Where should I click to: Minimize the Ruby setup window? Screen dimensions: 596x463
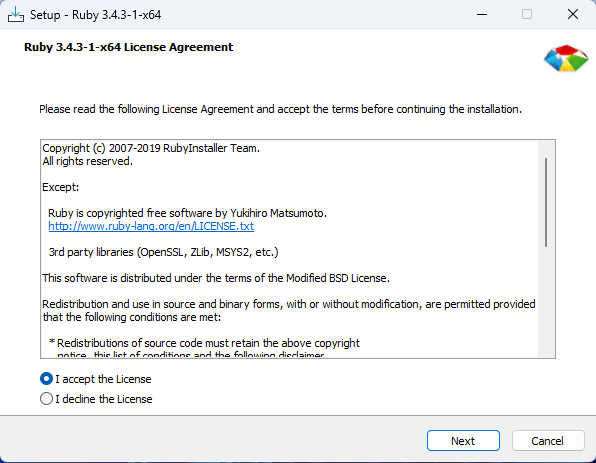click(482, 15)
